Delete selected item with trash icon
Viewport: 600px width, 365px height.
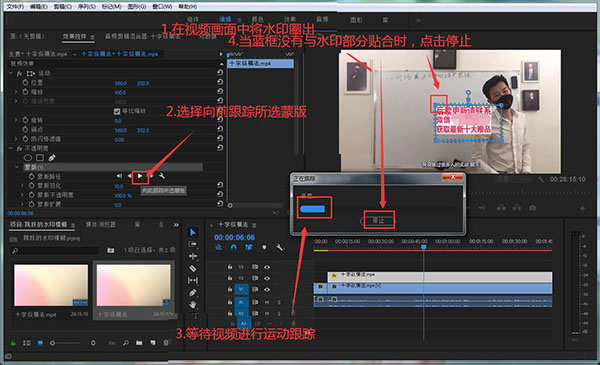[166, 343]
